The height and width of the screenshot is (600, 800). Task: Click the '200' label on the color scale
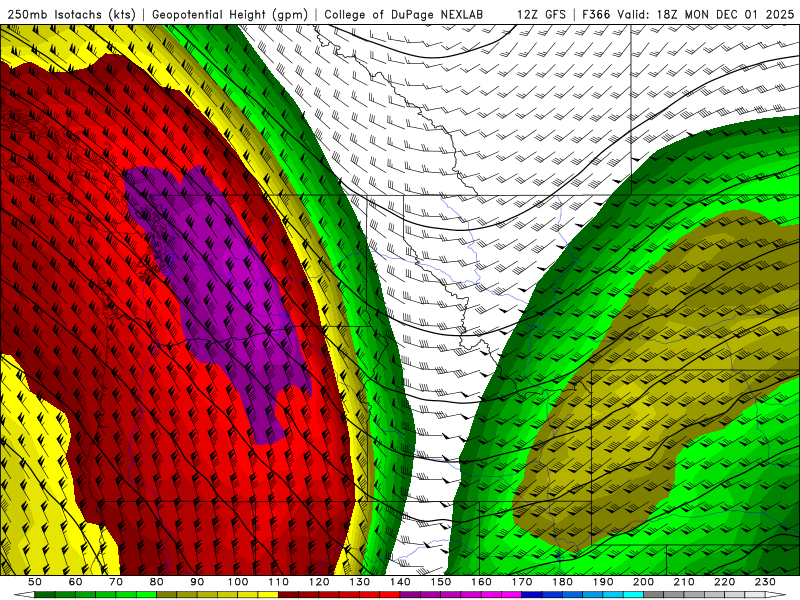click(x=643, y=582)
